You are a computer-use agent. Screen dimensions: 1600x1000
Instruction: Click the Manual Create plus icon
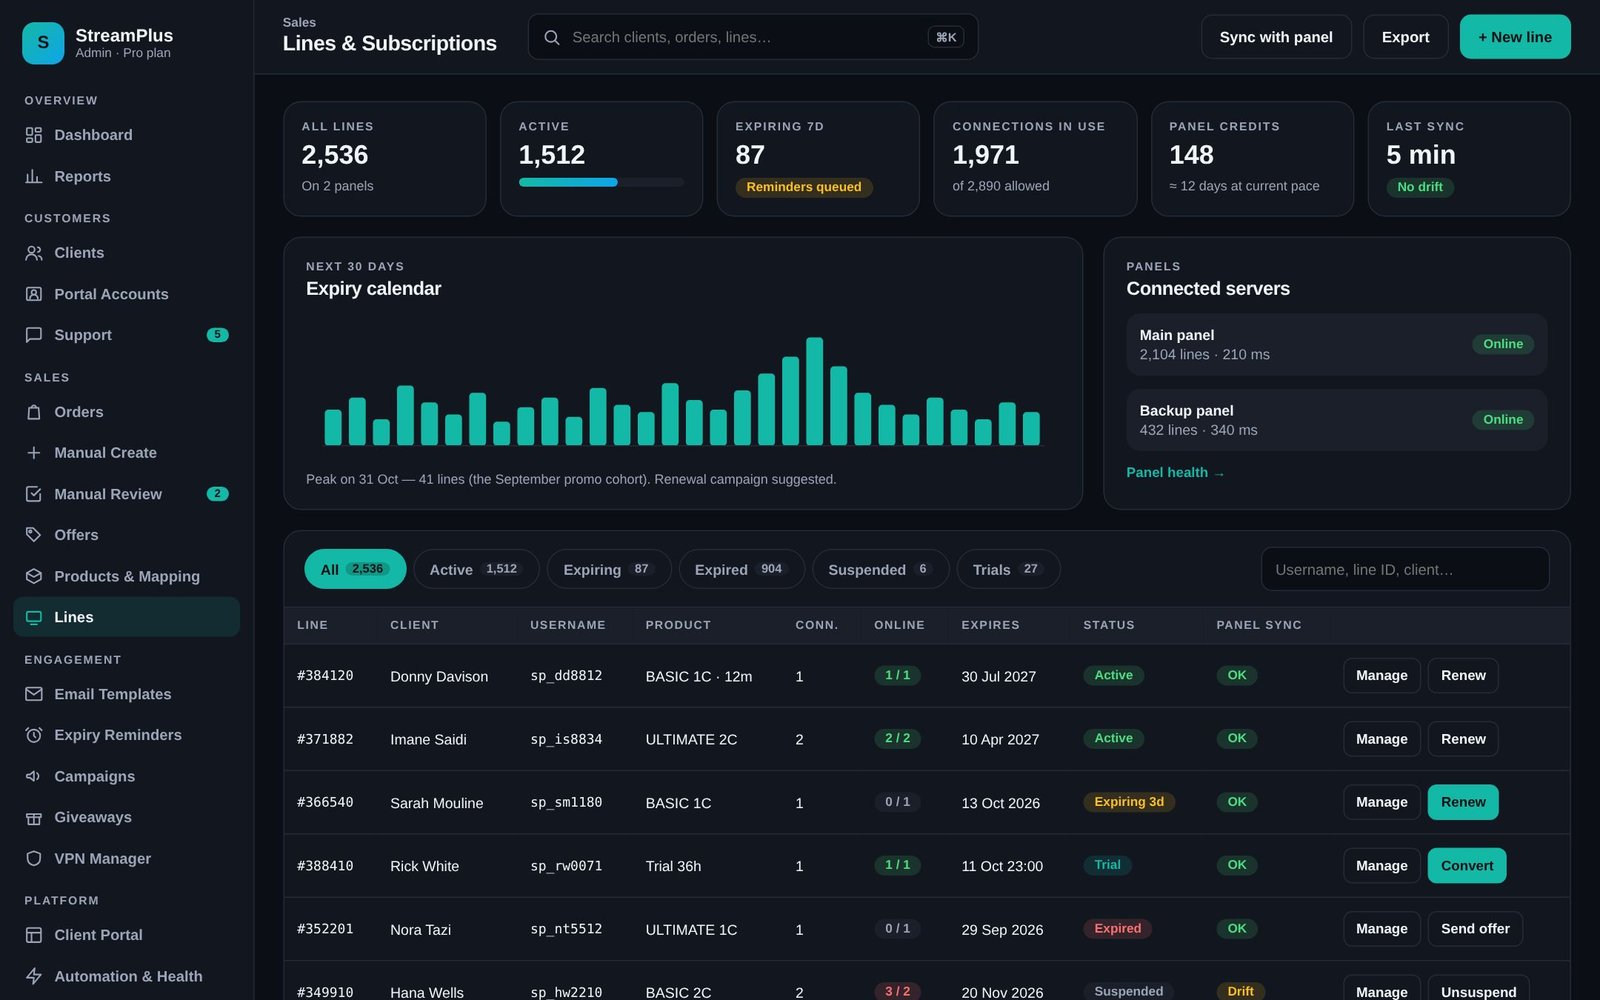tap(34, 453)
